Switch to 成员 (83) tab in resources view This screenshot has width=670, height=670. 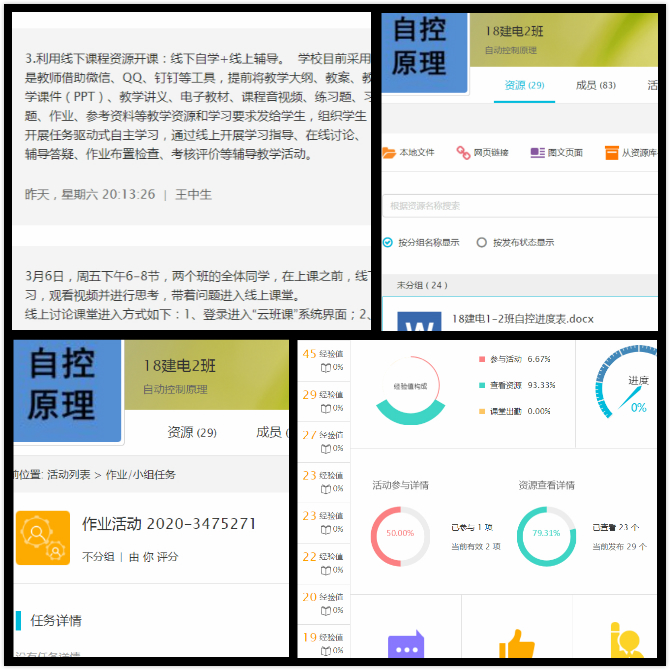point(595,85)
